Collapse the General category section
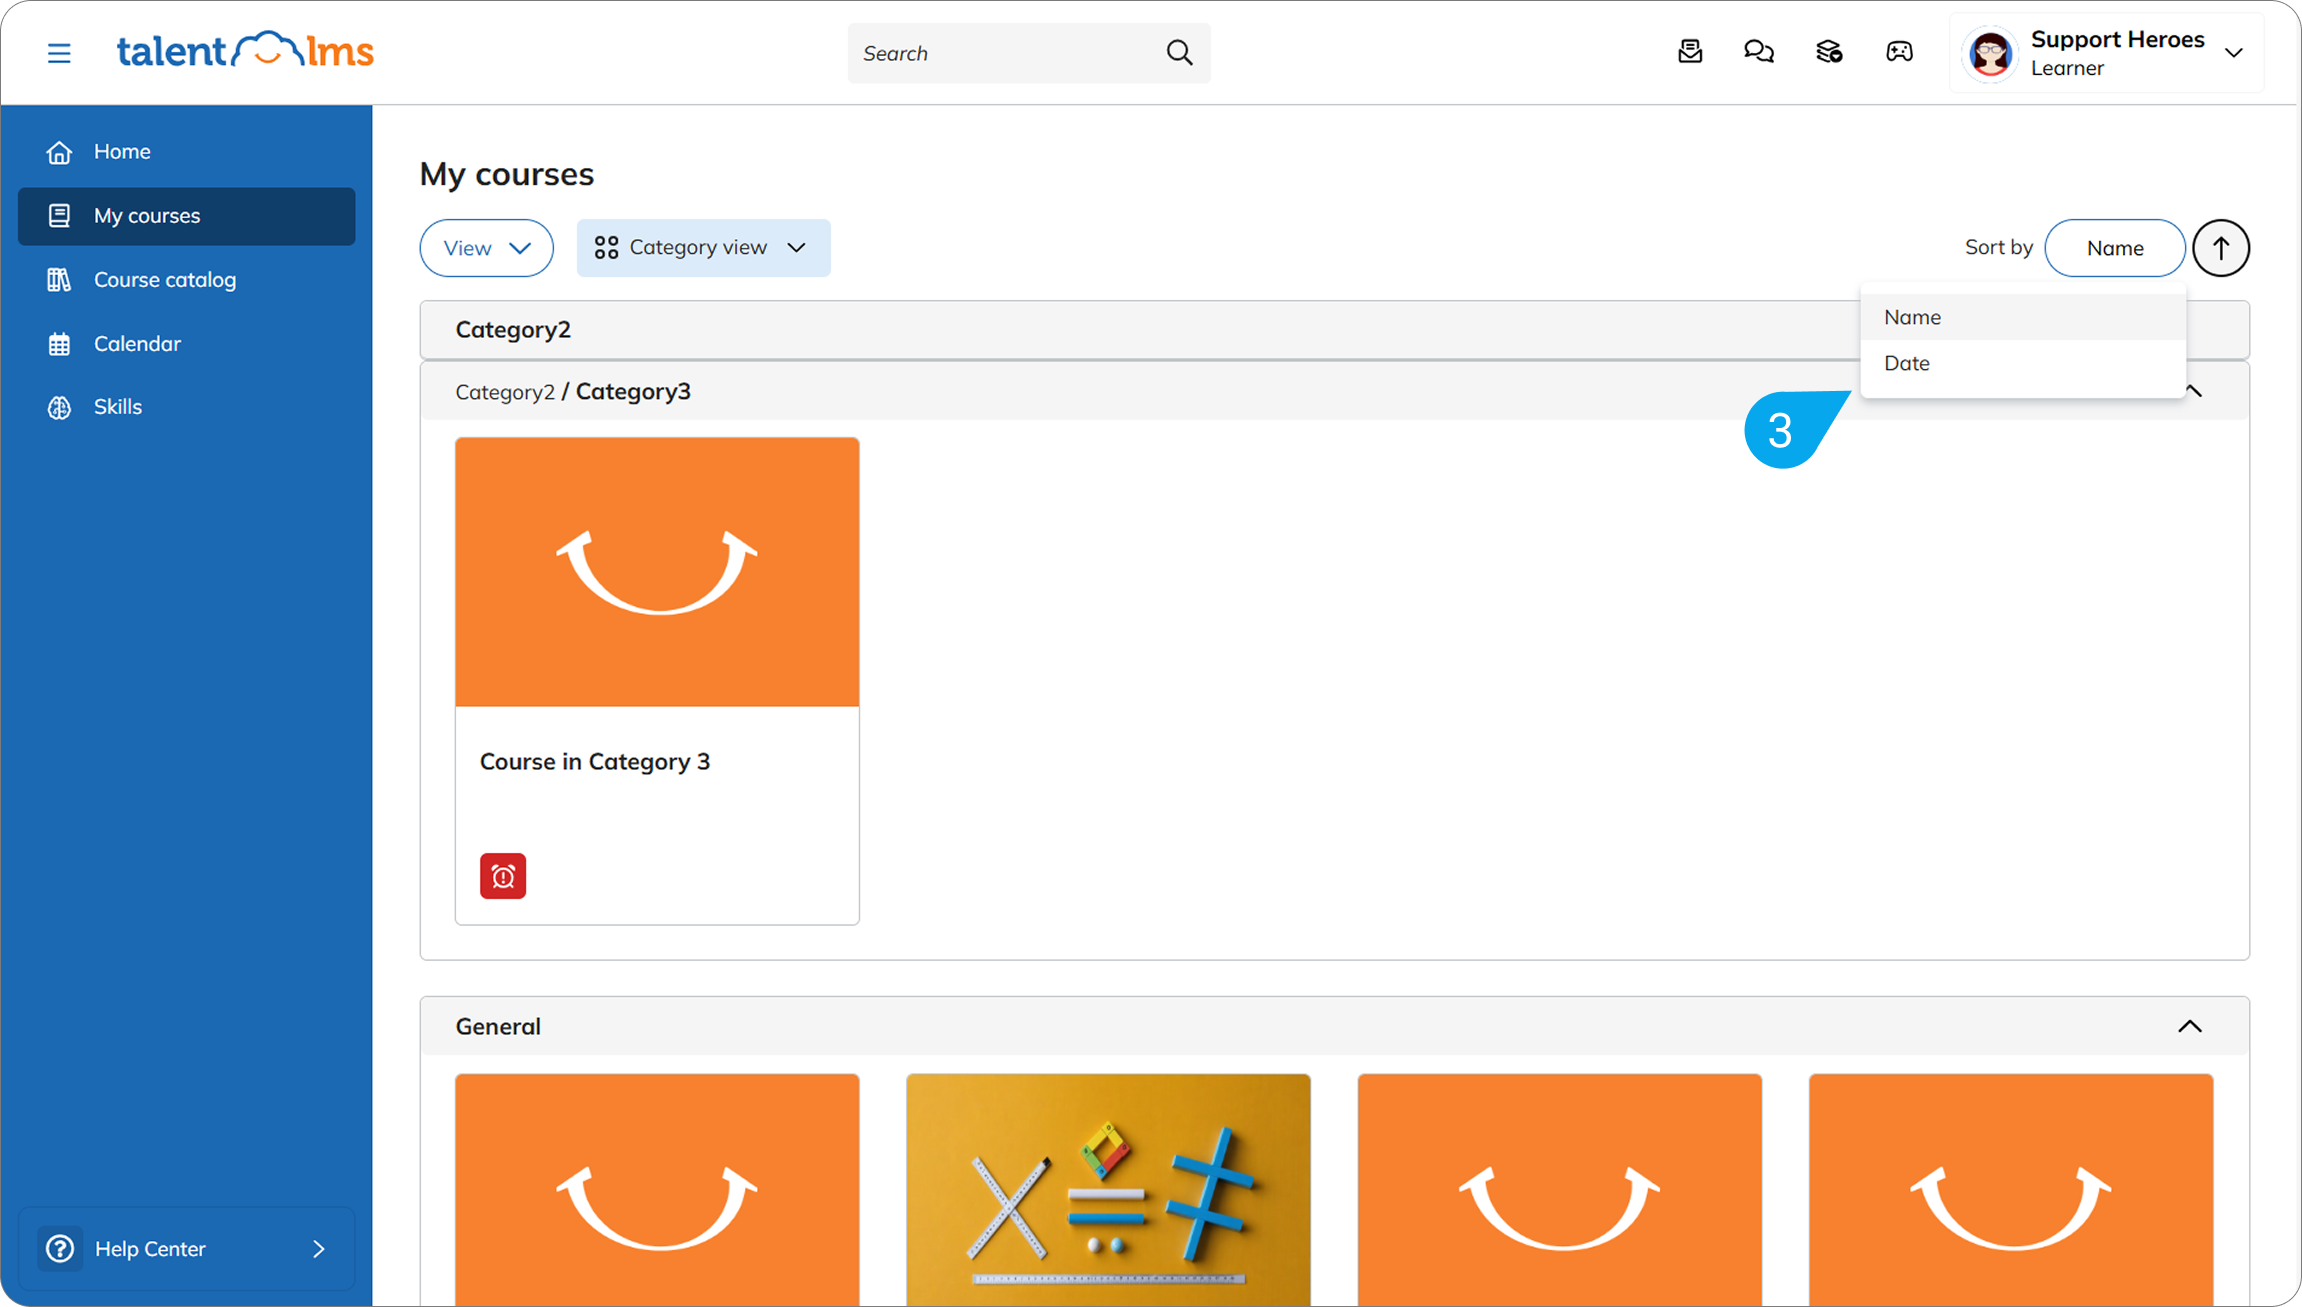This screenshot has width=2302, height=1307. [x=2190, y=1027]
